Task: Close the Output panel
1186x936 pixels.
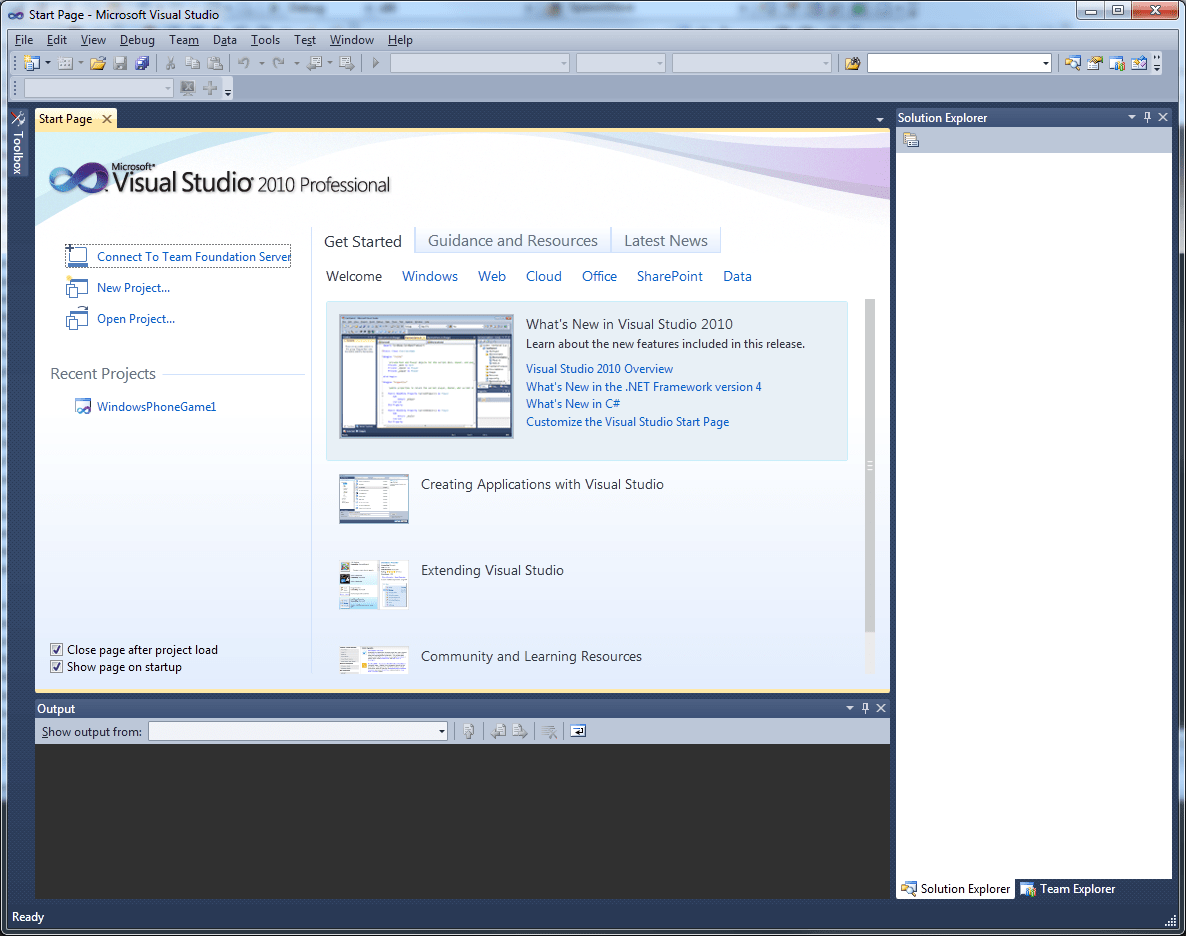Action: (881, 708)
